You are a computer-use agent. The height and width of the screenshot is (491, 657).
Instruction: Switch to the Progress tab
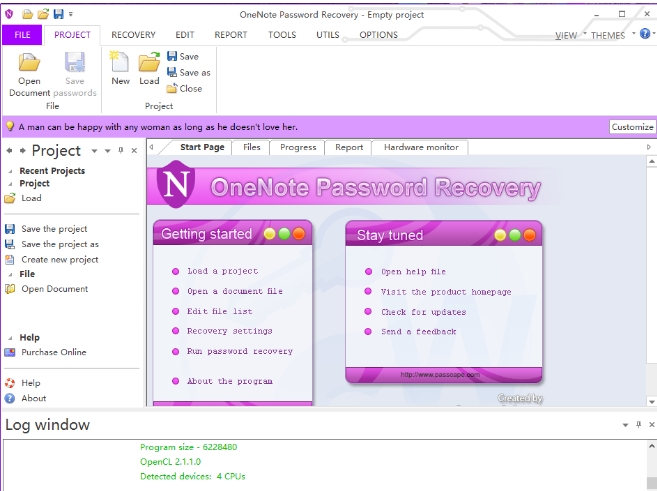click(x=298, y=147)
